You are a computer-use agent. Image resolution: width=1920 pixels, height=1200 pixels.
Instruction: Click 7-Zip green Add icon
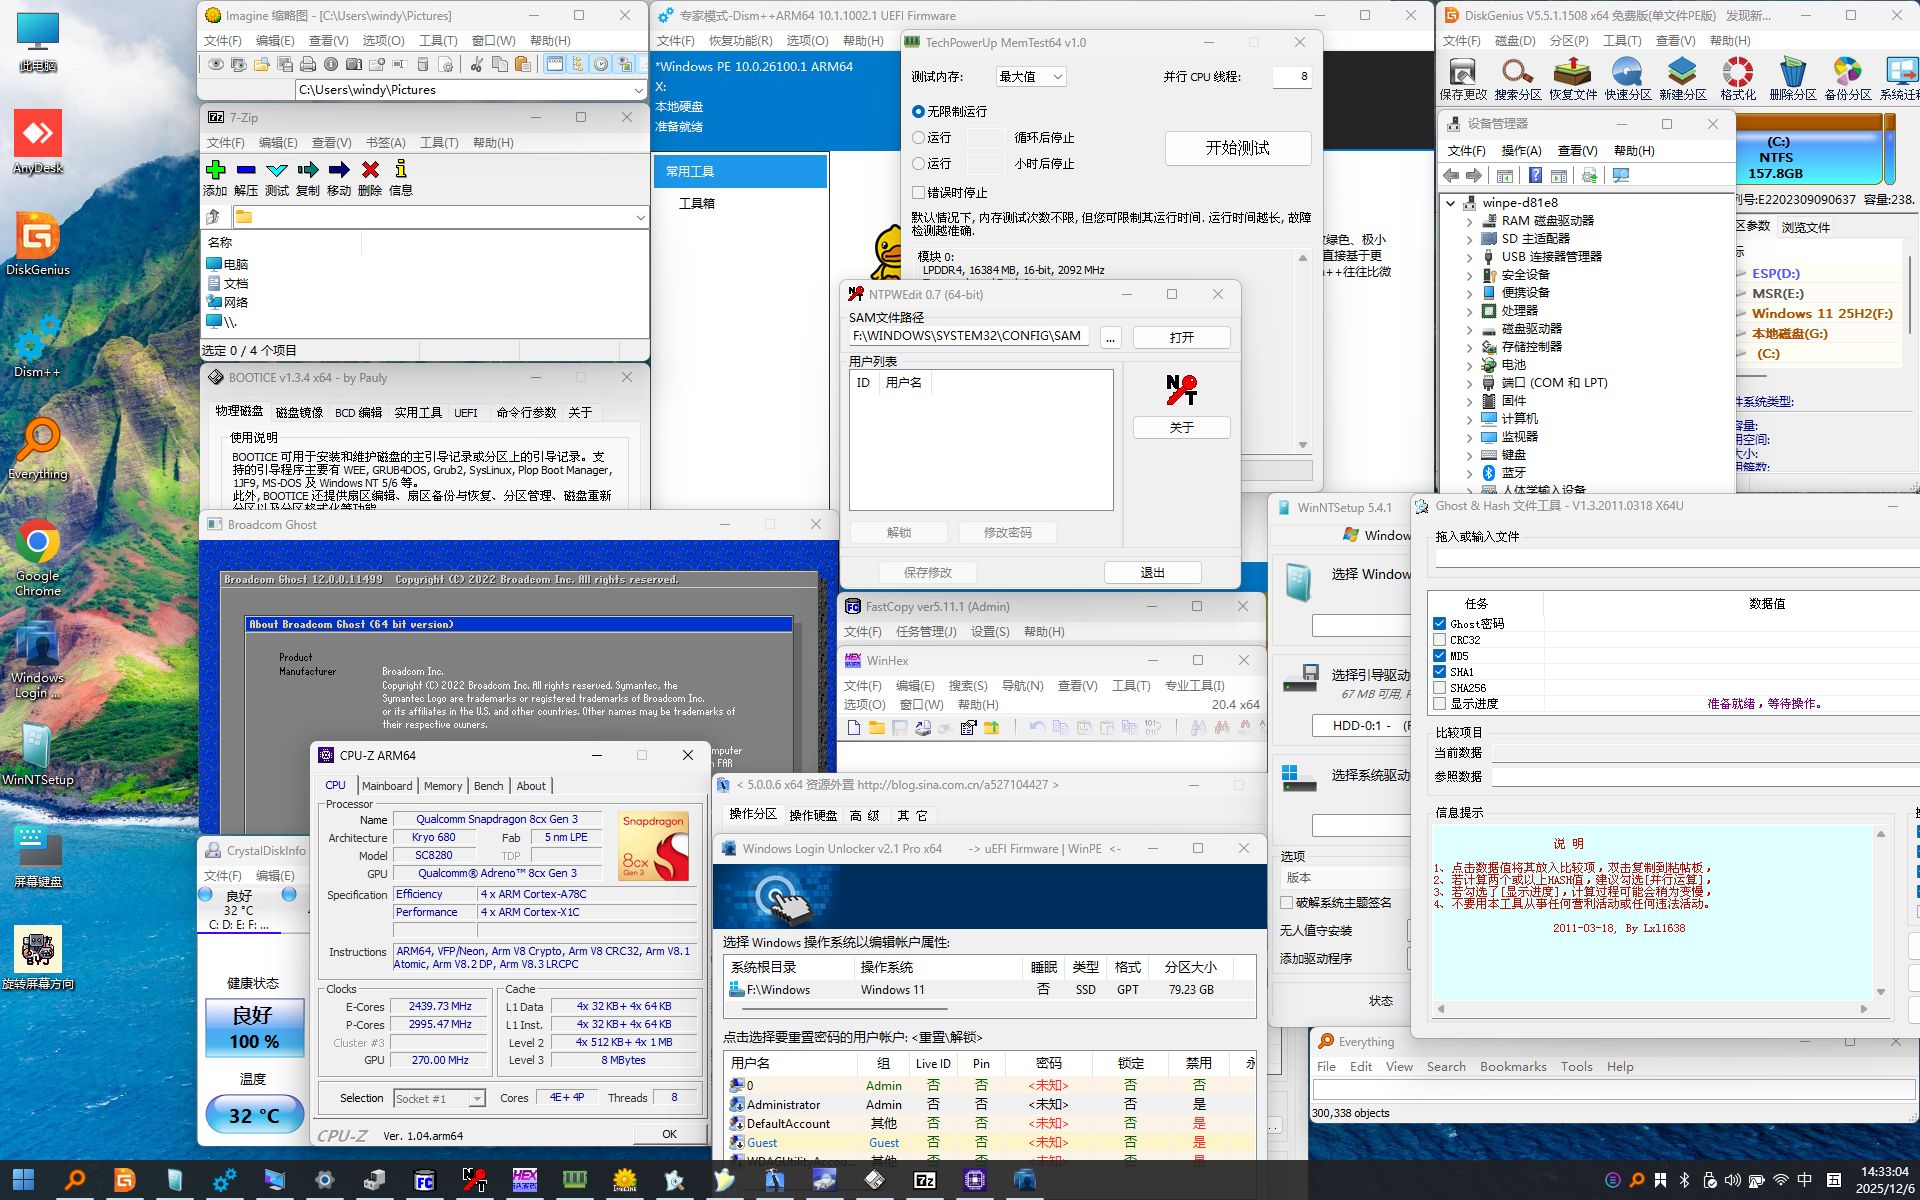click(215, 170)
